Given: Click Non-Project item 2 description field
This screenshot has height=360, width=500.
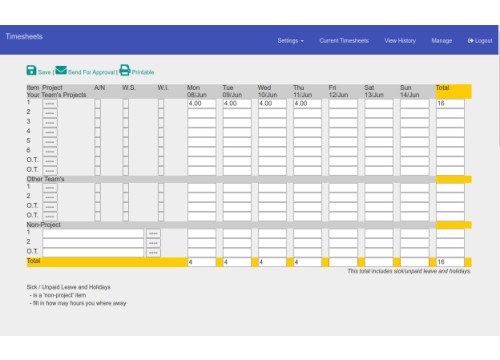Looking at the screenshot, I should click(93, 243).
